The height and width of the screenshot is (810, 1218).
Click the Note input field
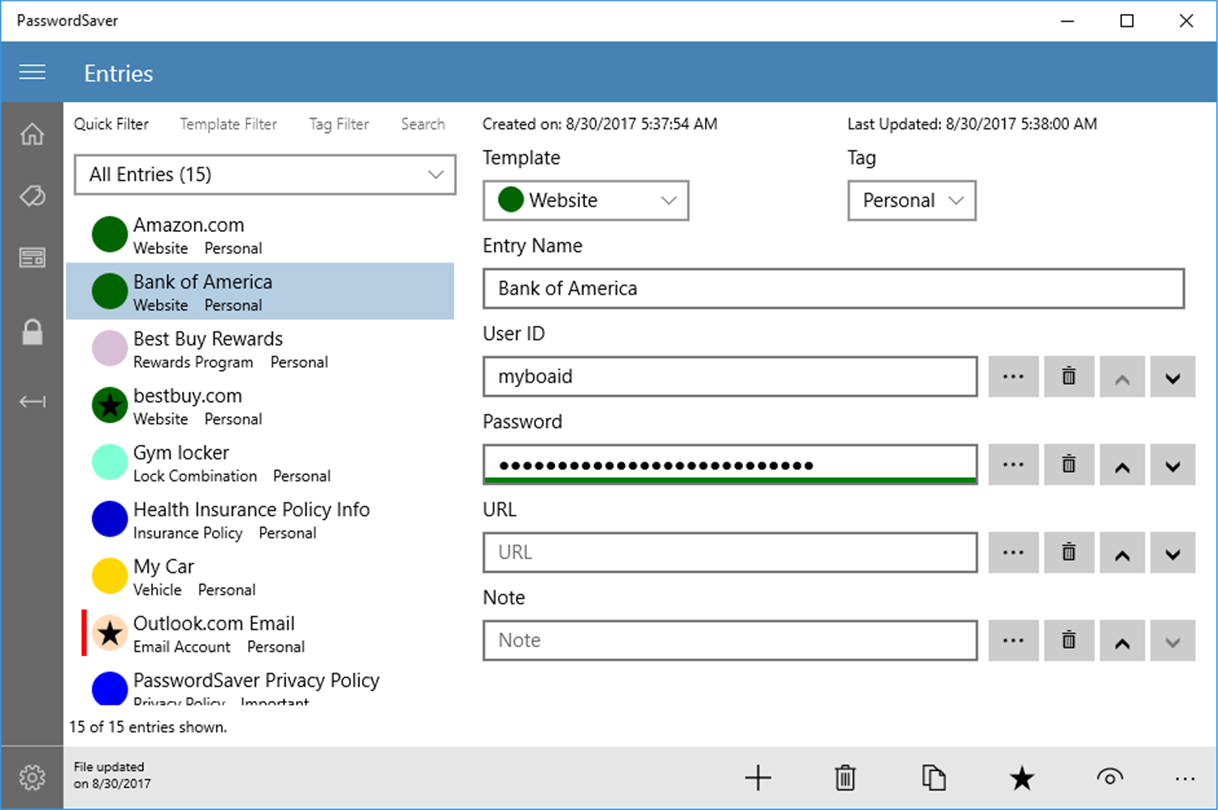[x=730, y=641]
